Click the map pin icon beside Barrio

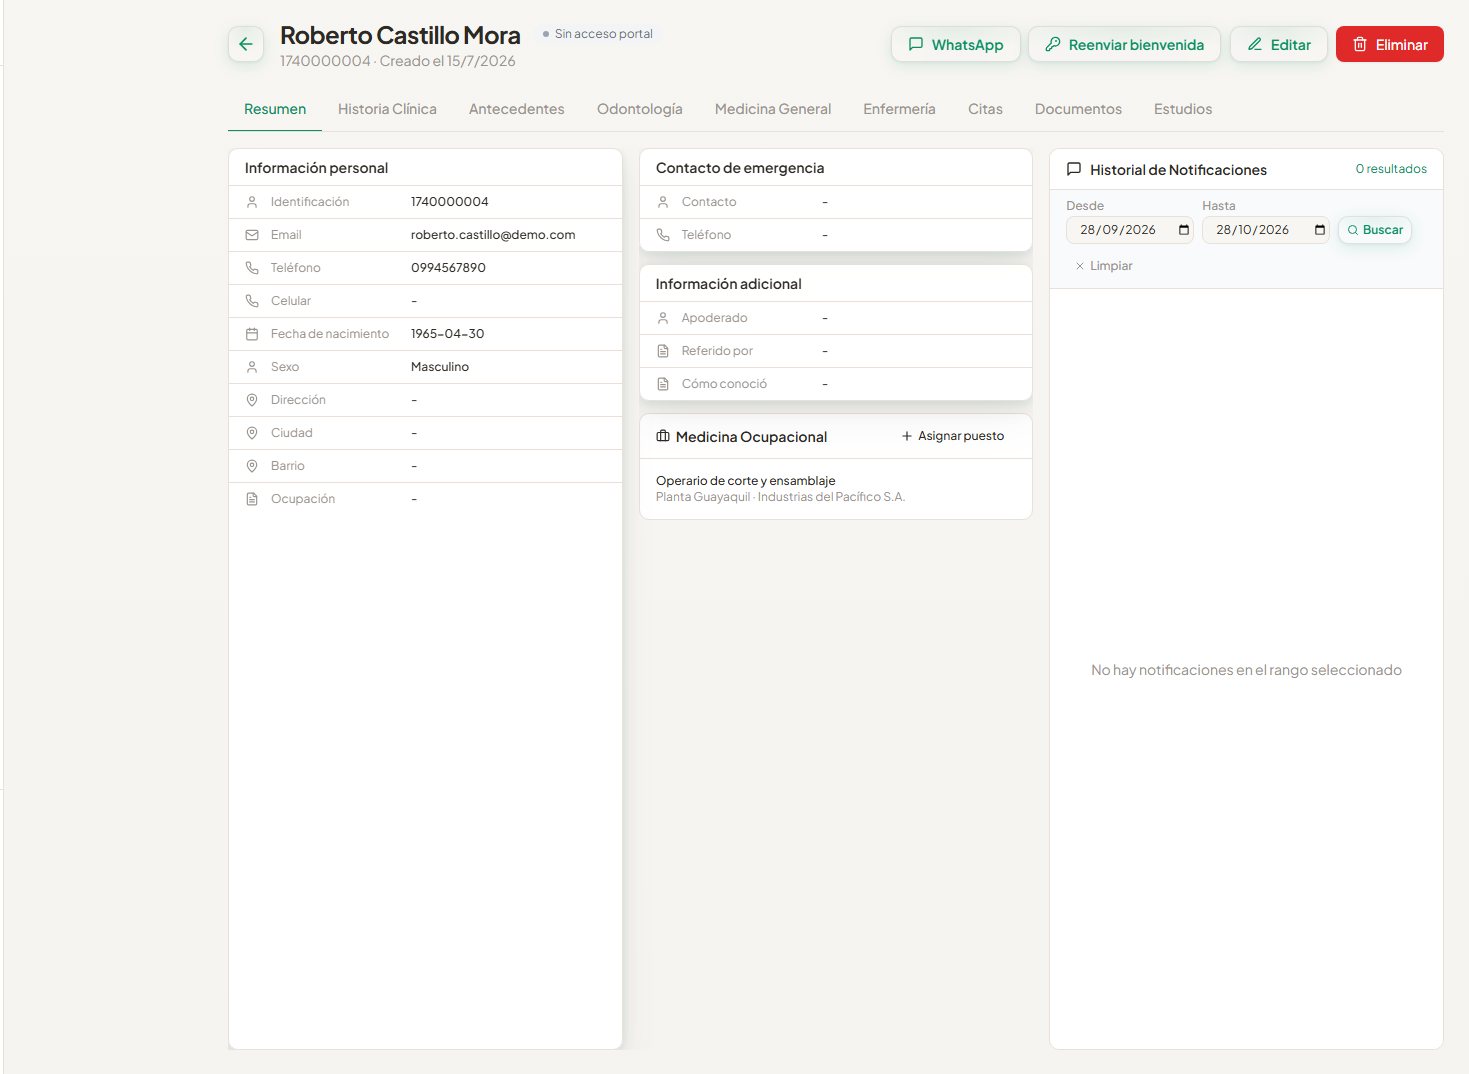click(x=252, y=466)
